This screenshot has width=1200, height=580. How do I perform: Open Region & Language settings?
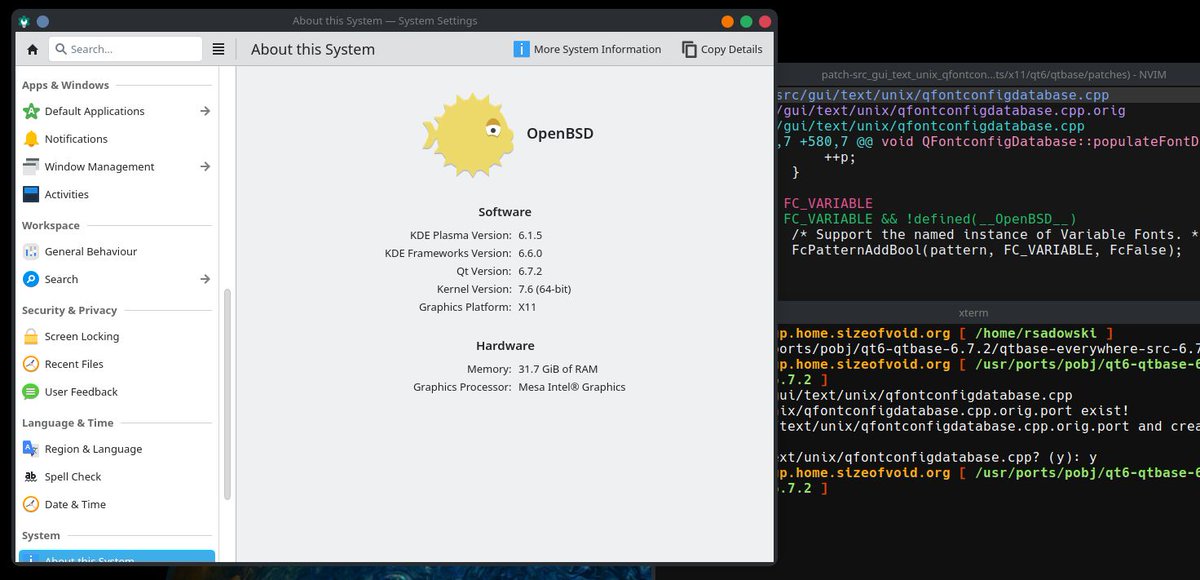click(117, 450)
